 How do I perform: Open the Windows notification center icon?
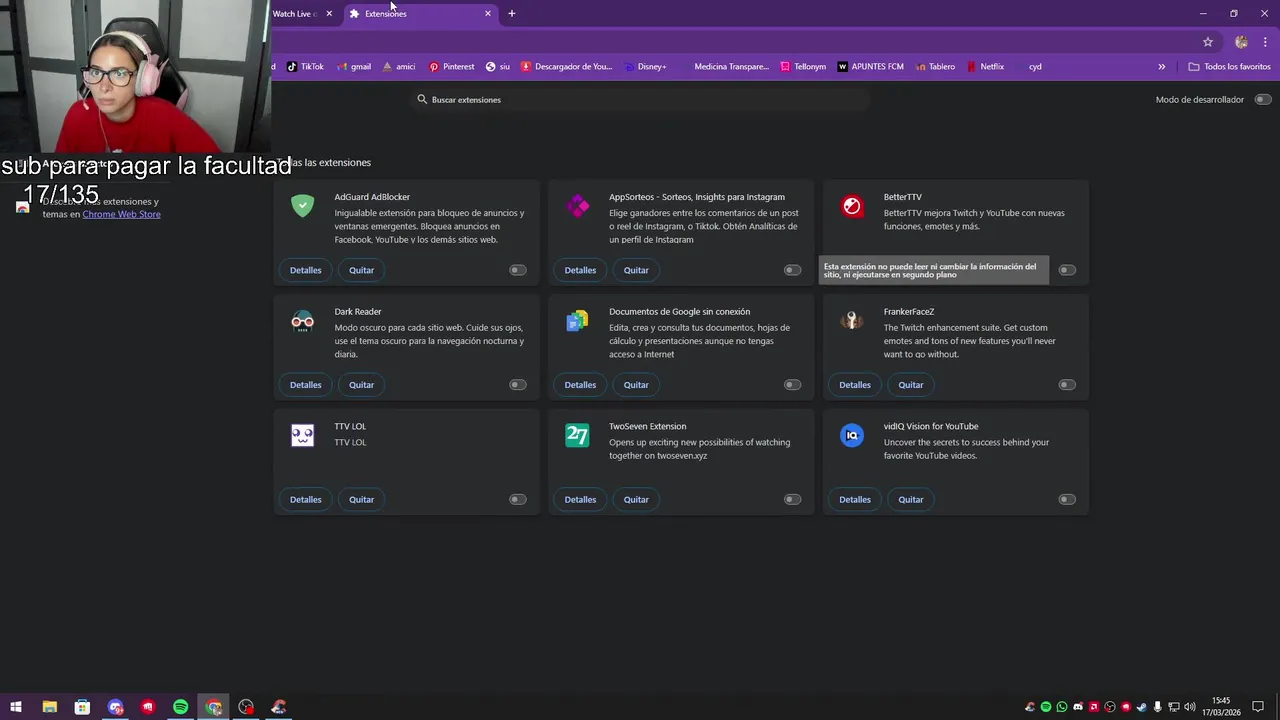coord(1258,707)
